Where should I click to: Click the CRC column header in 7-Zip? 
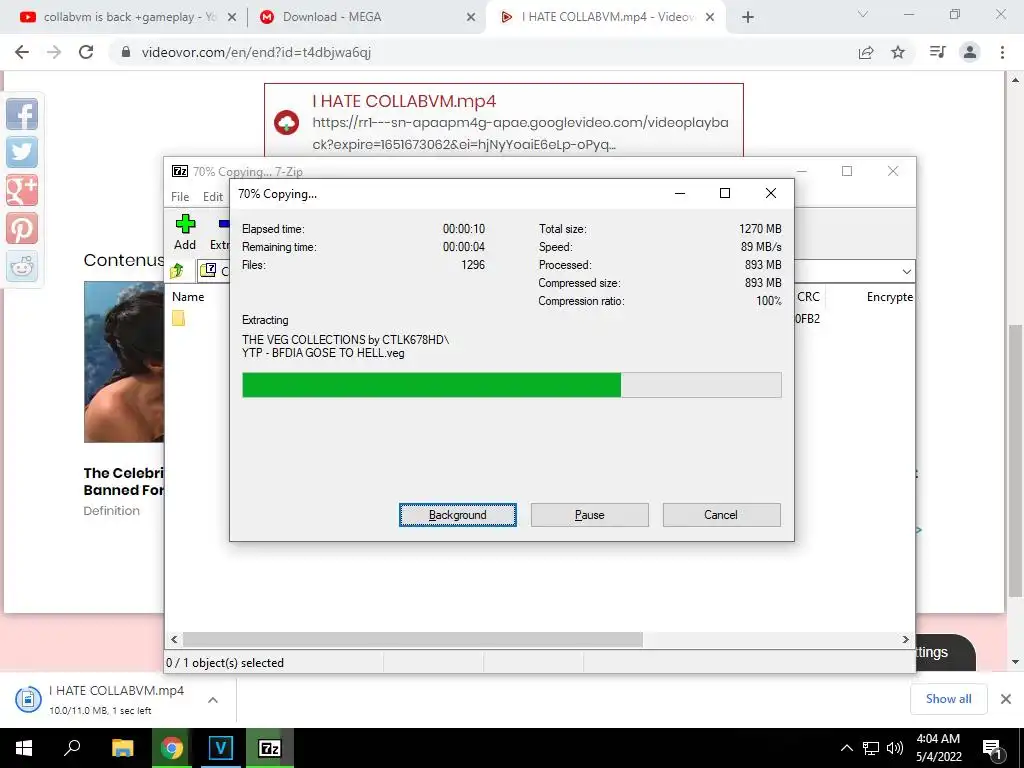point(808,296)
